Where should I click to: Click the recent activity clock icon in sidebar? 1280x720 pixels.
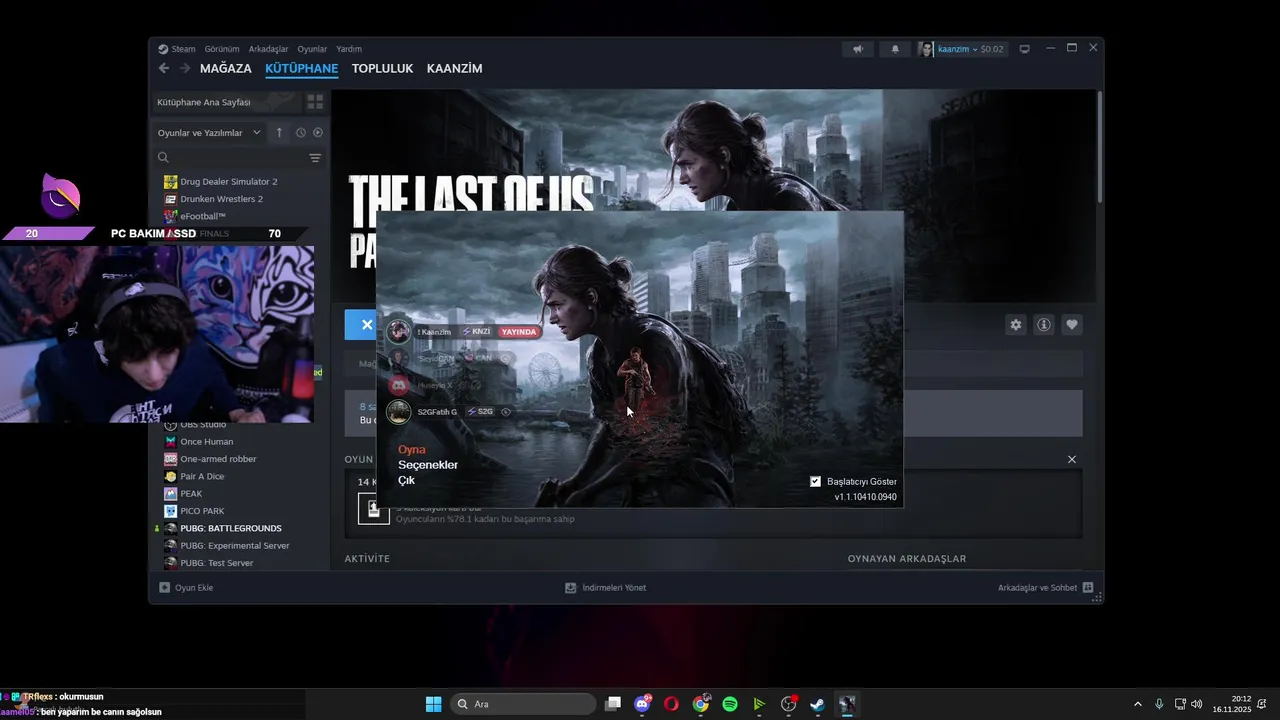[x=300, y=132]
